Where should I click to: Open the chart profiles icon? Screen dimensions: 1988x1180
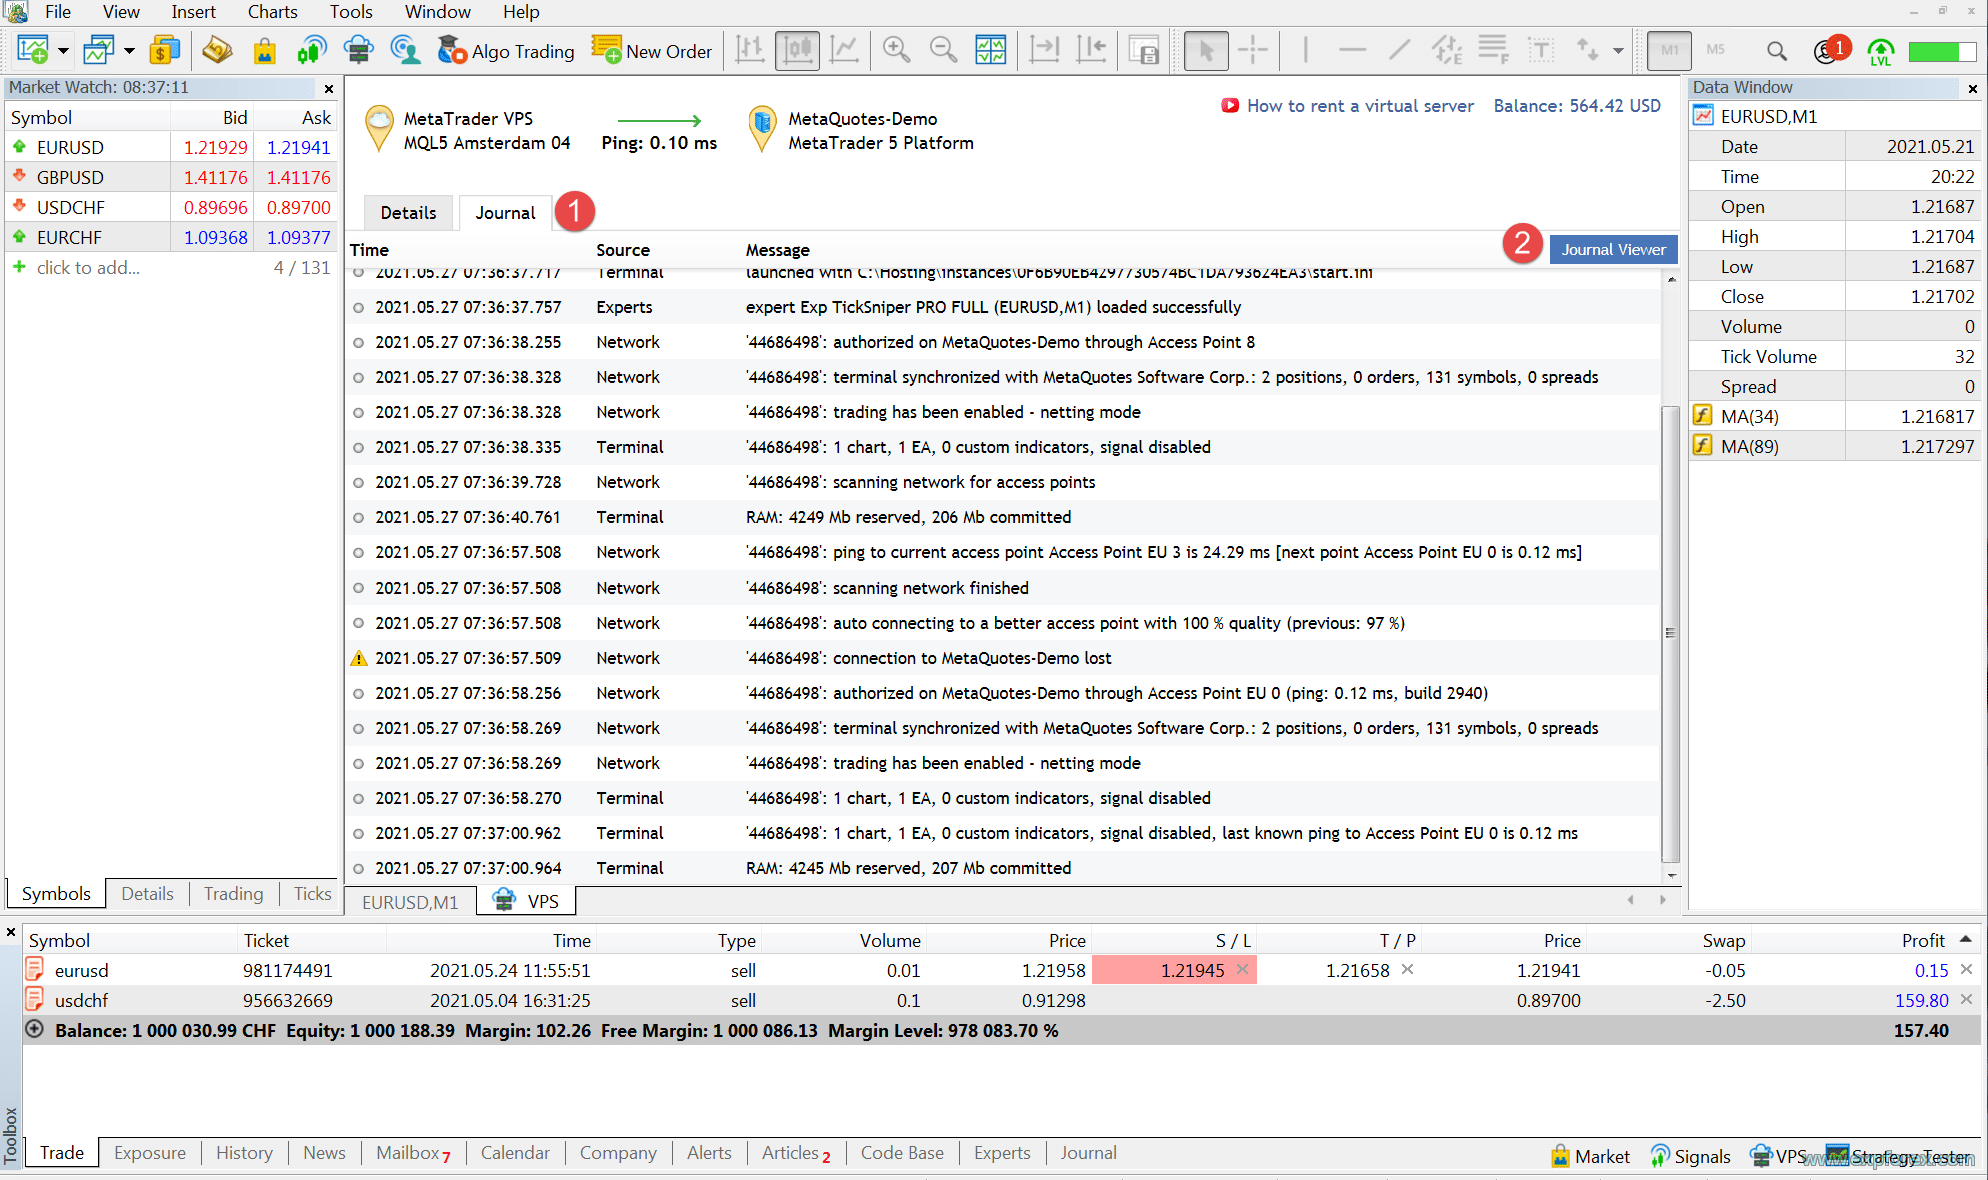click(99, 50)
